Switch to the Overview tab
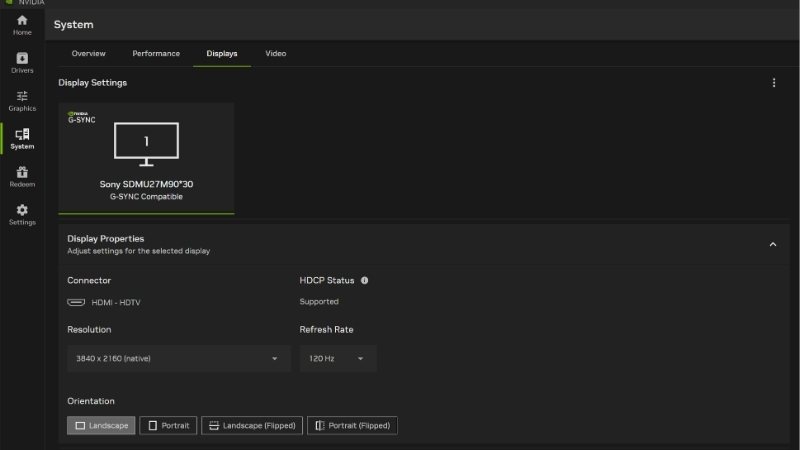The height and width of the screenshot is (450, 800). (x=88, y=54)
